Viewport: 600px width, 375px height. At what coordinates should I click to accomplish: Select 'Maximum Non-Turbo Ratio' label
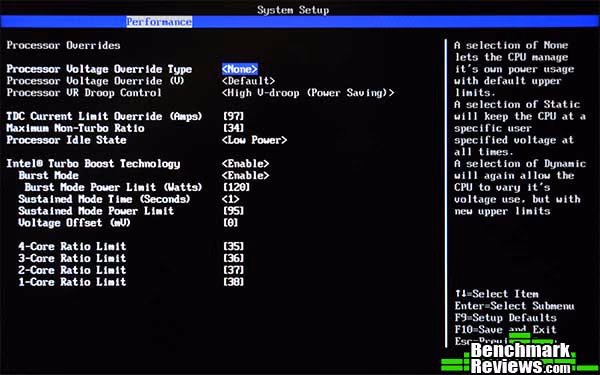click(75, 128)
